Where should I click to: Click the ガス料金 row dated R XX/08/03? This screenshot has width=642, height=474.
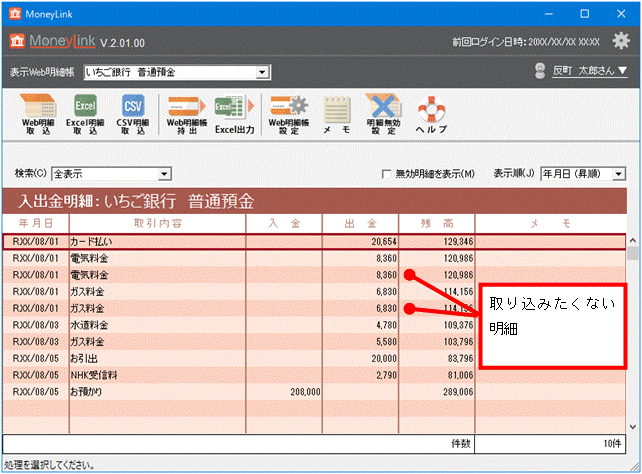pyautogui.click(x=314, y=342)
